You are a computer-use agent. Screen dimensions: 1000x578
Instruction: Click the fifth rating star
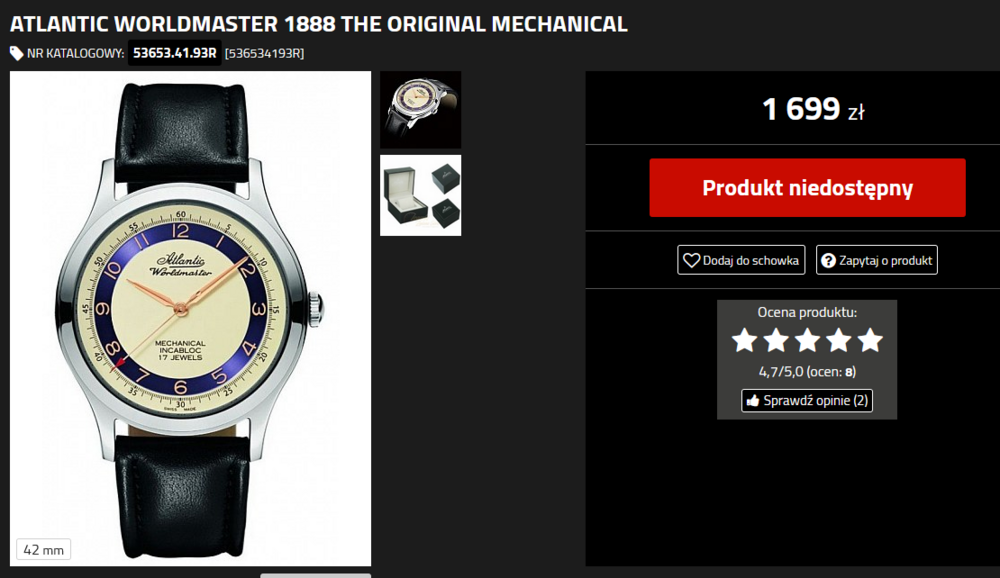coord(870,340)
